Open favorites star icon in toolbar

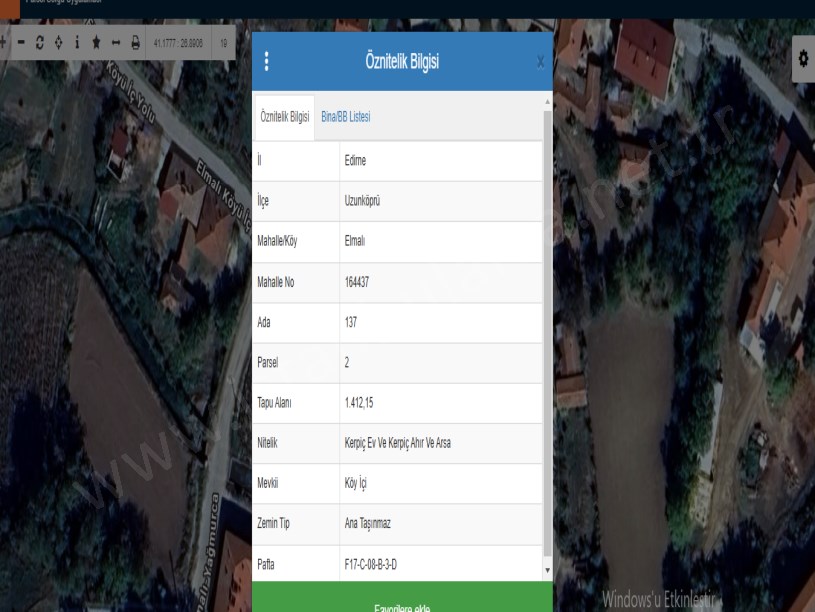[x=96, y=44]
